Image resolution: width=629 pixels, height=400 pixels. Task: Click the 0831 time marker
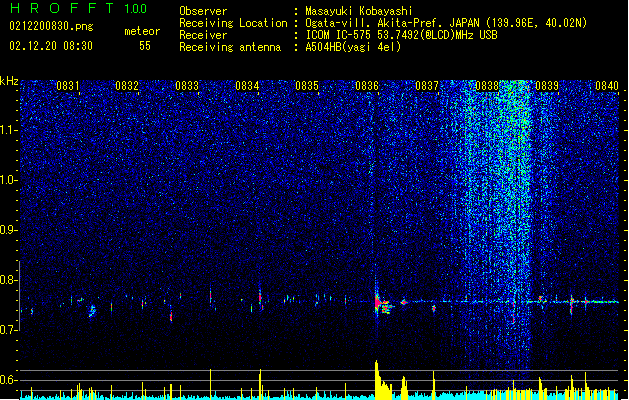pos(67,86)
